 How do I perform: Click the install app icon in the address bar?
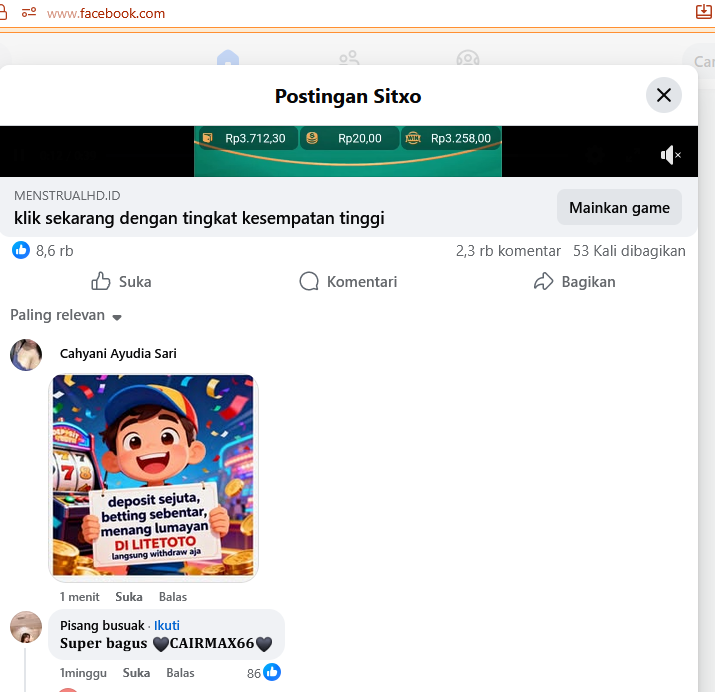click(704, 11)
